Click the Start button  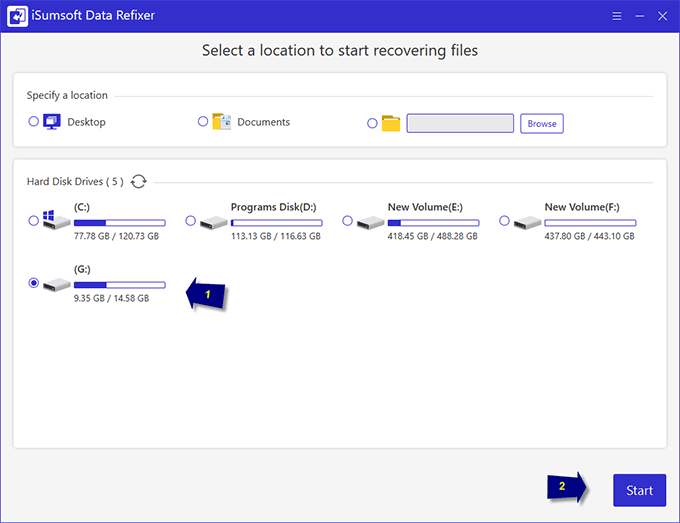click(x=639, y=490)
